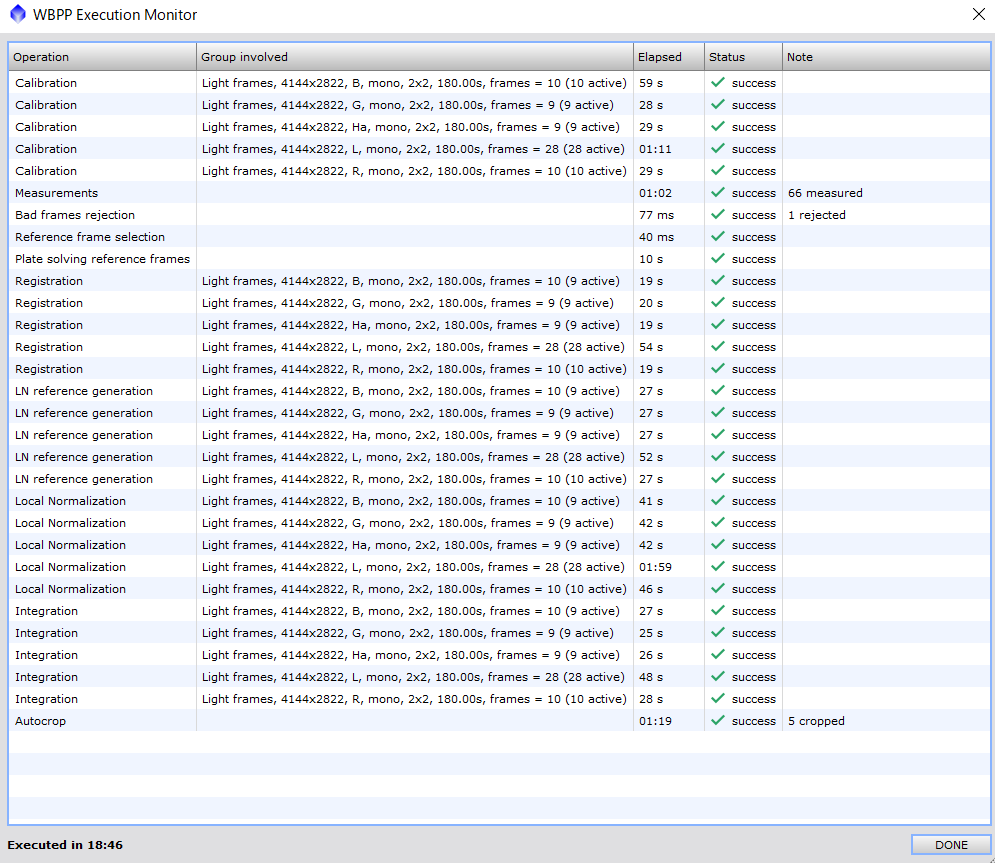The image size is (995, 863).
Task: Click the Note column header
Action: click(x=886, y=57)
